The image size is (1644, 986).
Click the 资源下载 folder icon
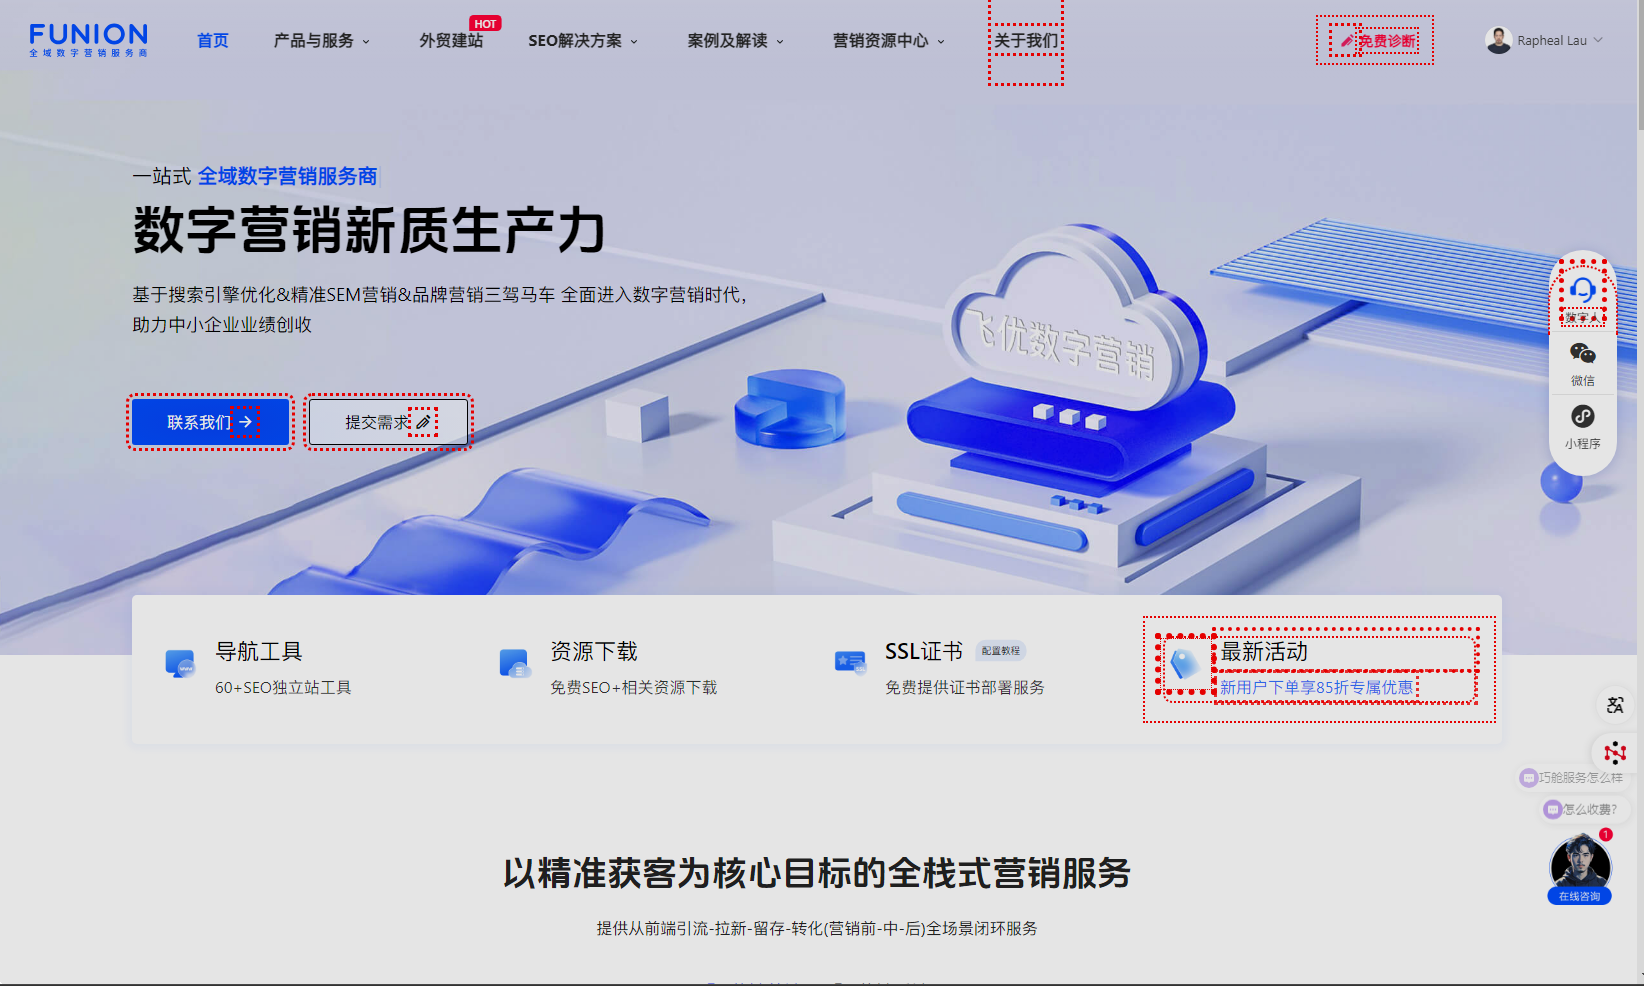515,664
